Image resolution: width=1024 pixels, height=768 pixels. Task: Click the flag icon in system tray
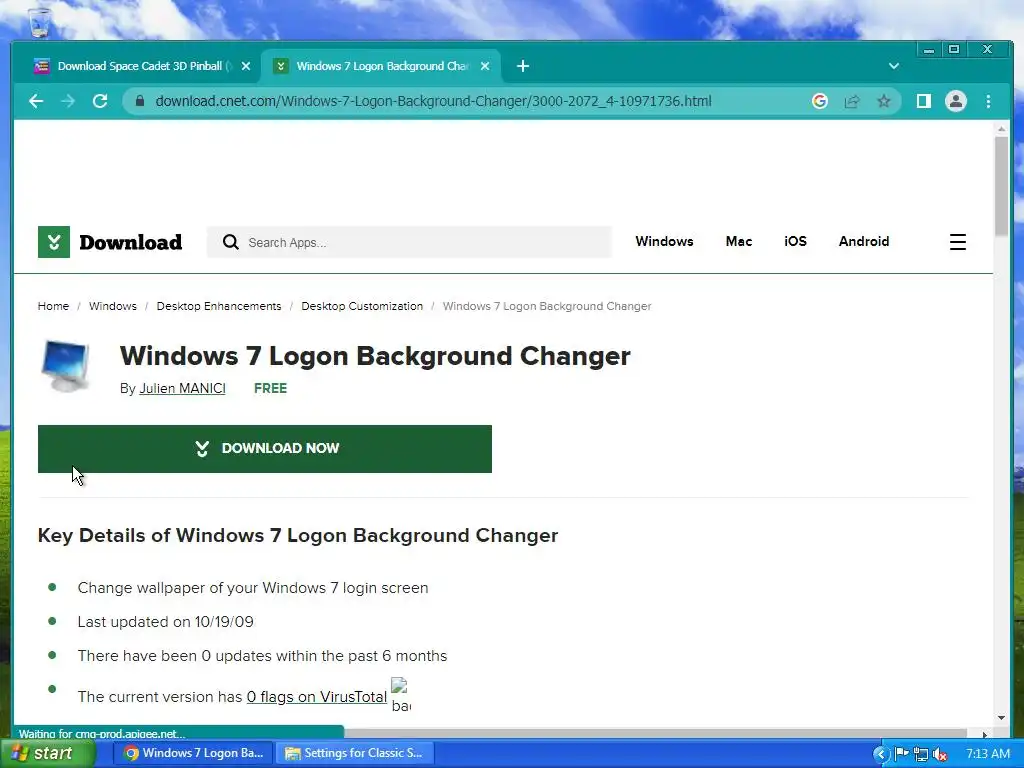point(901,754)
